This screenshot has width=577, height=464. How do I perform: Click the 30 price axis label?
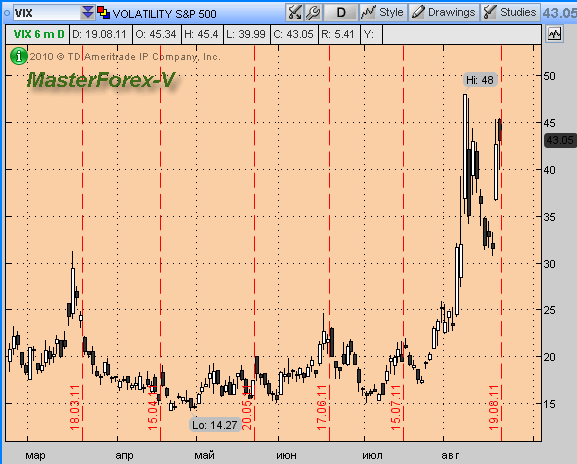549,264
